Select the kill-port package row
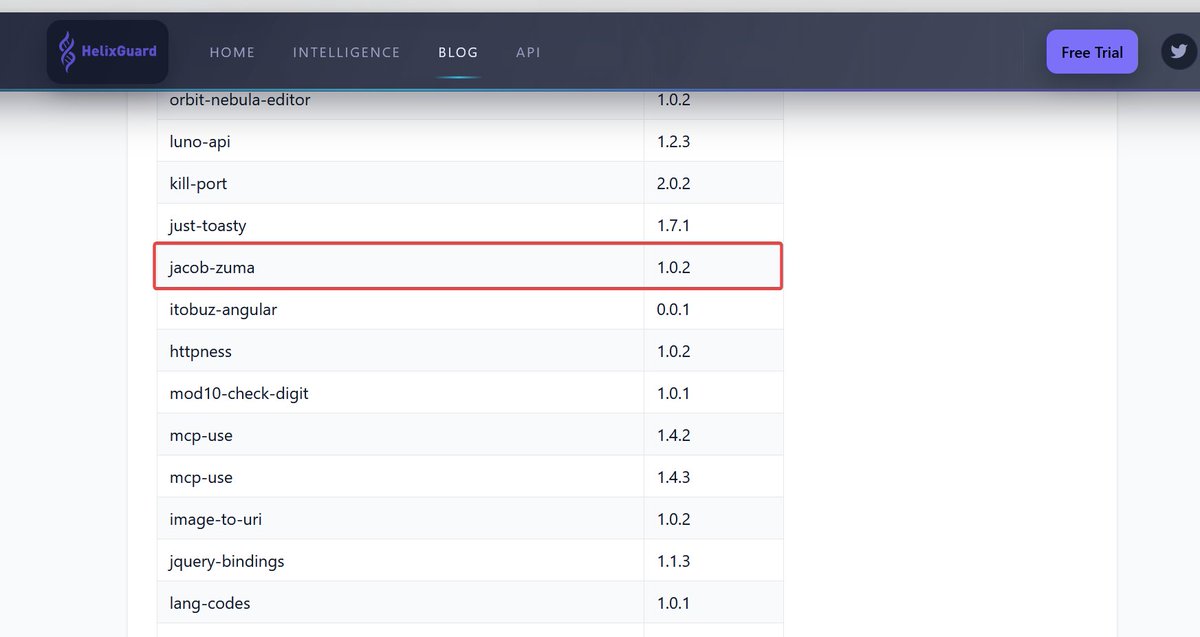 pyautogui.click(x=470, y=184)
